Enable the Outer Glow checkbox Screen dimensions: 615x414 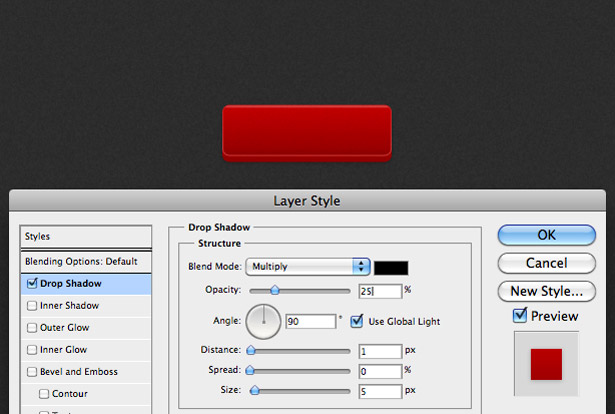[32, 328]
